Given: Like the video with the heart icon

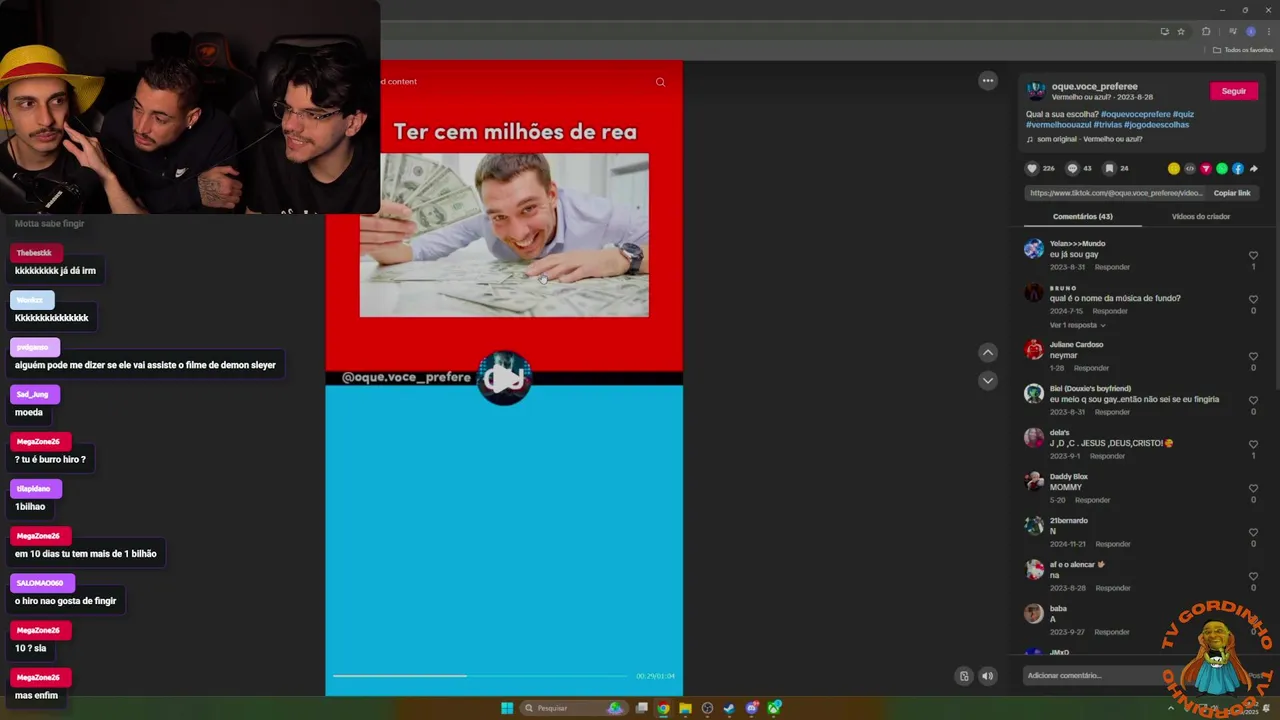Looking at the screenshot, I should [1032, 168].
